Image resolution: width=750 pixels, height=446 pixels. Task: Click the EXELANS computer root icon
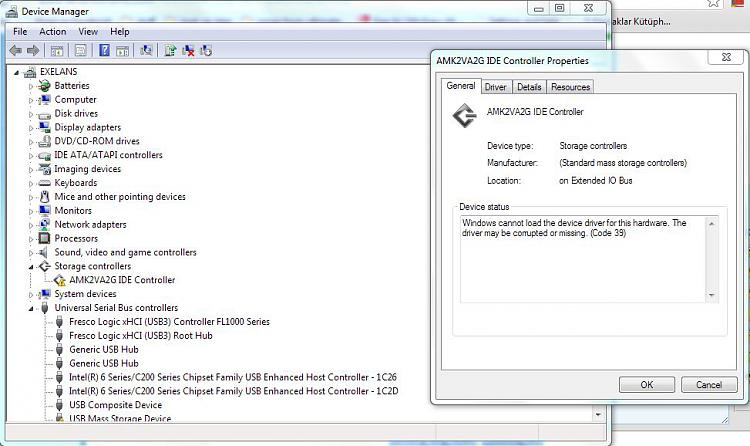click(30, 72)
